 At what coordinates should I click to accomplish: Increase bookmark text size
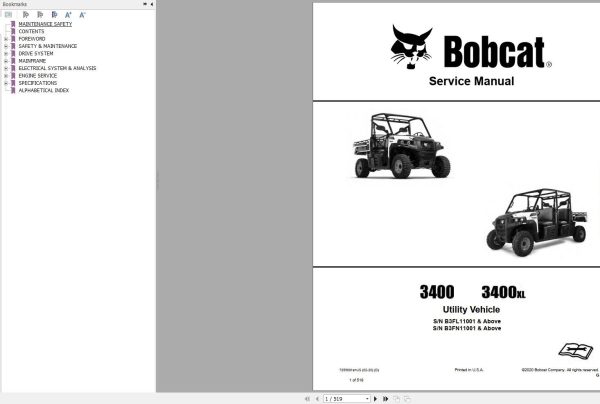[x=68, y=15]
